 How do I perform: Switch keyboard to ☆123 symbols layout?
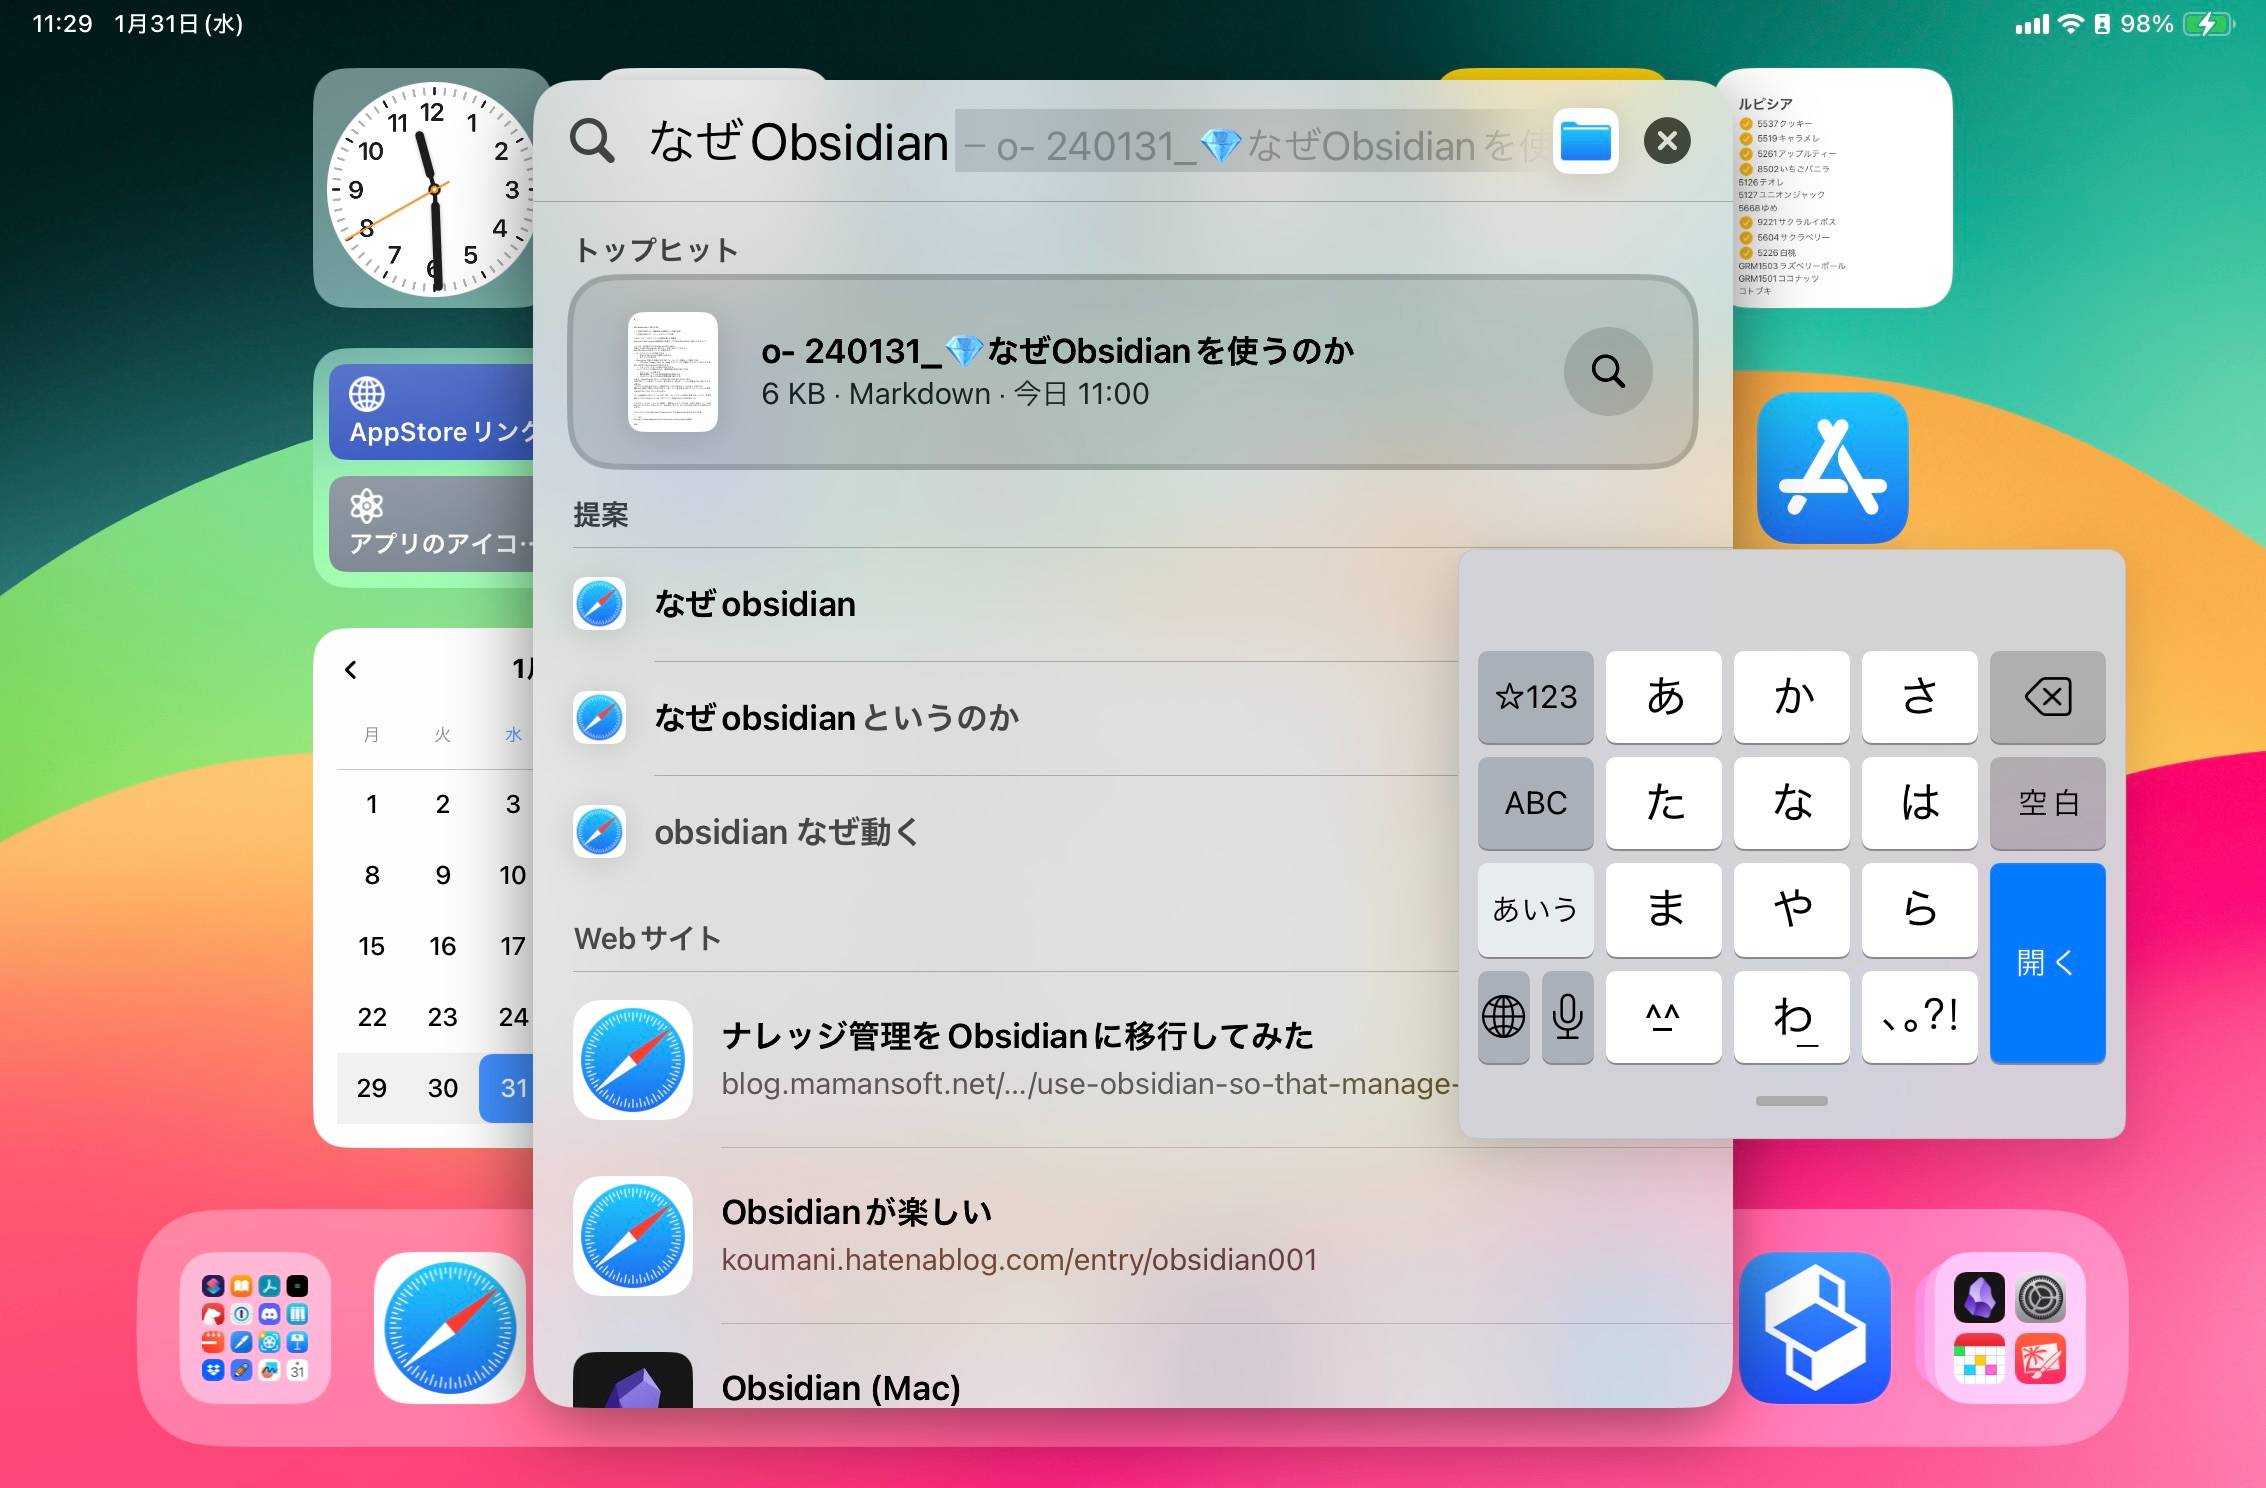coord(1536,697)
